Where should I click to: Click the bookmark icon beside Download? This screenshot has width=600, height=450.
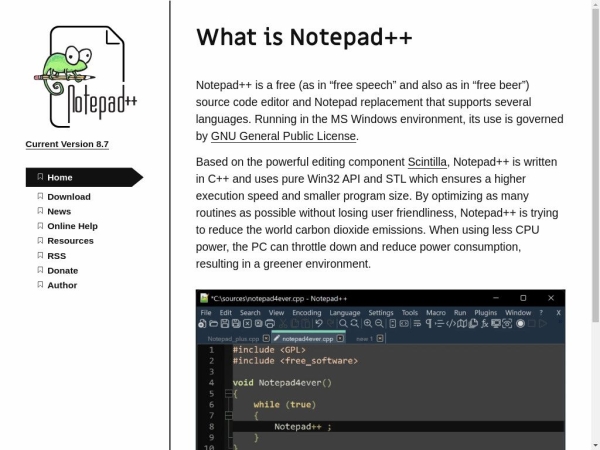40,196
